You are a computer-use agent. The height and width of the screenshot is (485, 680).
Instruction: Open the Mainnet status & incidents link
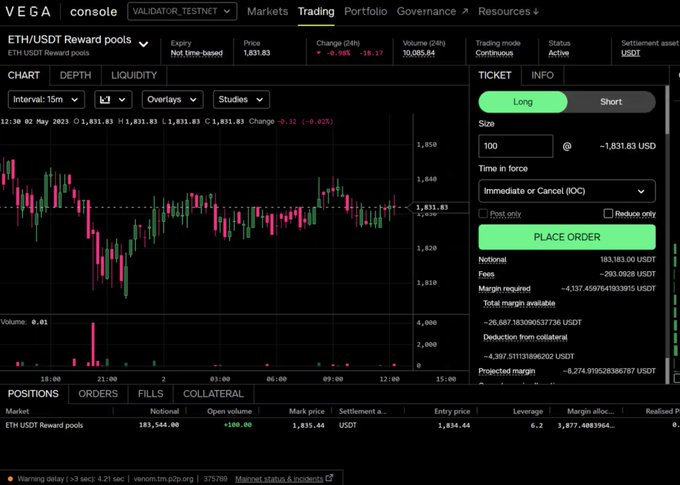pos(279,479)
